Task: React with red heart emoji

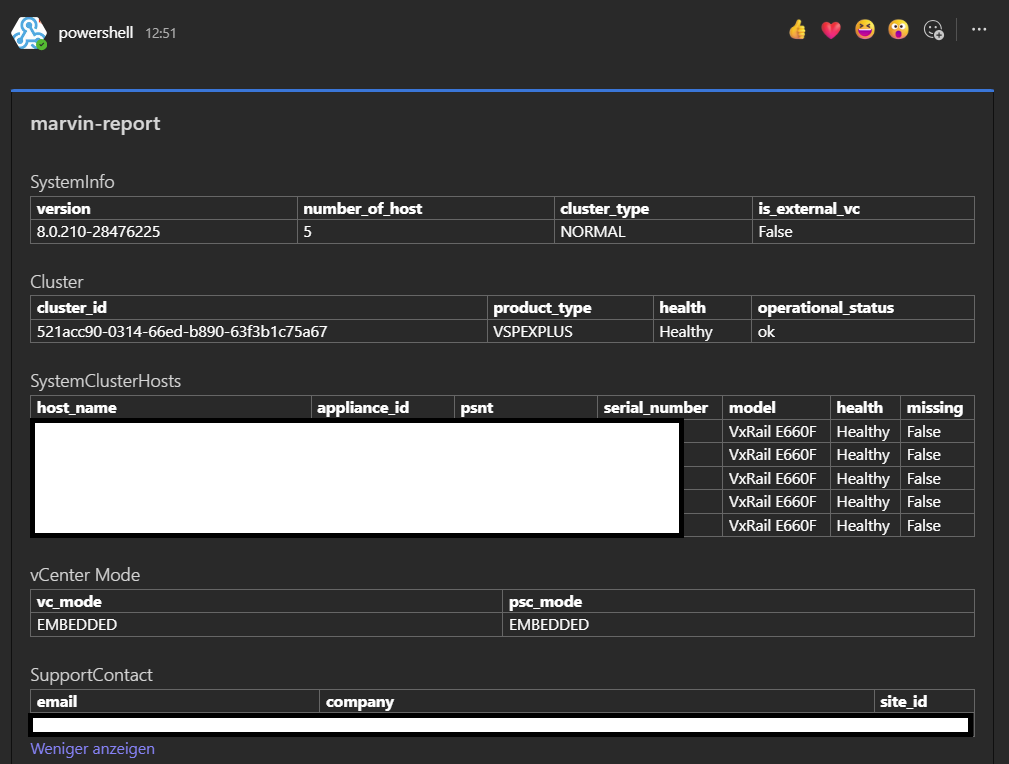Action: [831, 30]
